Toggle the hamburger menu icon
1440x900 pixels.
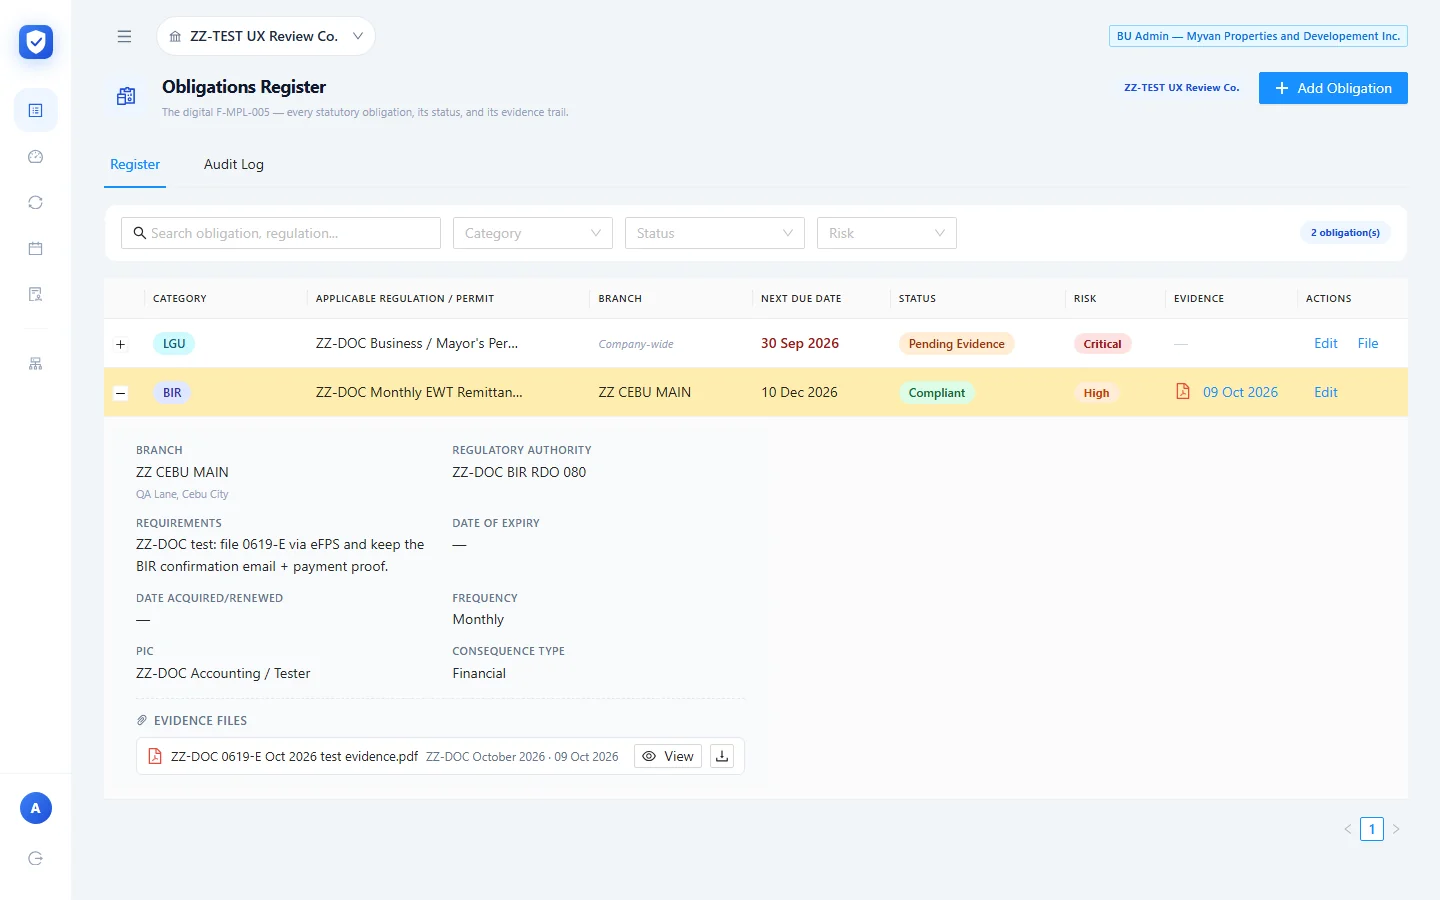point(124,36)
